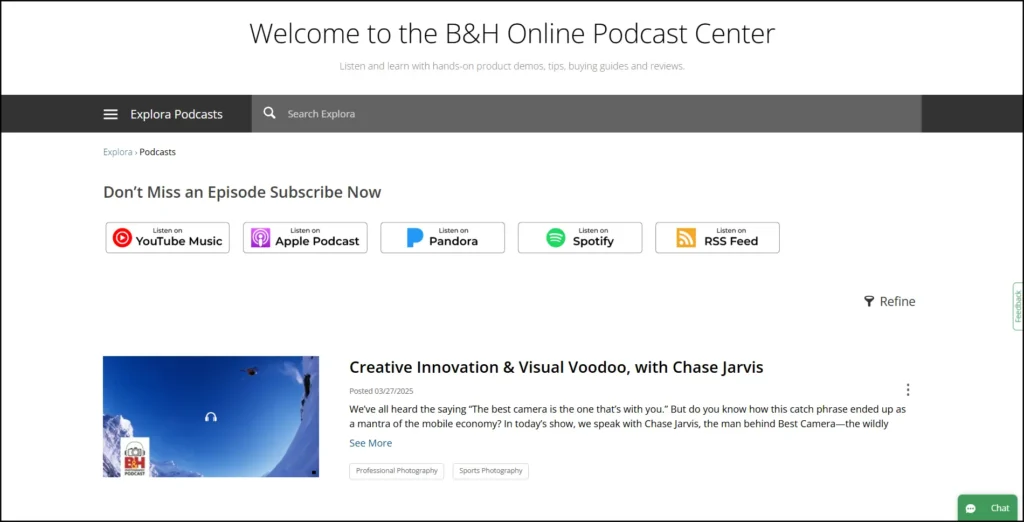
Task: Listen on Spotify button
Action: coord(580,238)
